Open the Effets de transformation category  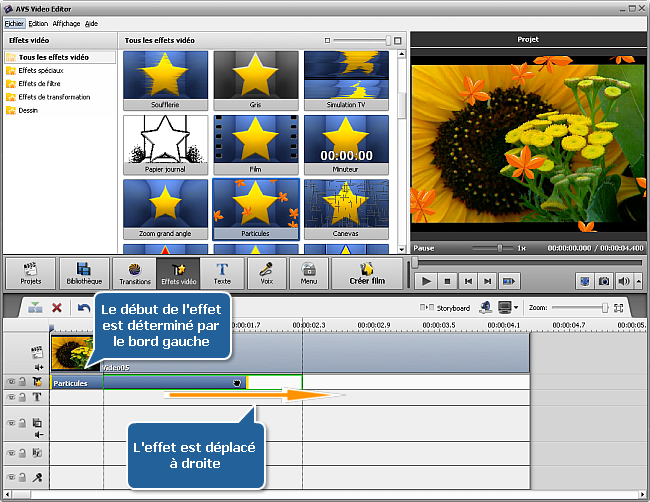pyautogui.click(x=53, y=97)
